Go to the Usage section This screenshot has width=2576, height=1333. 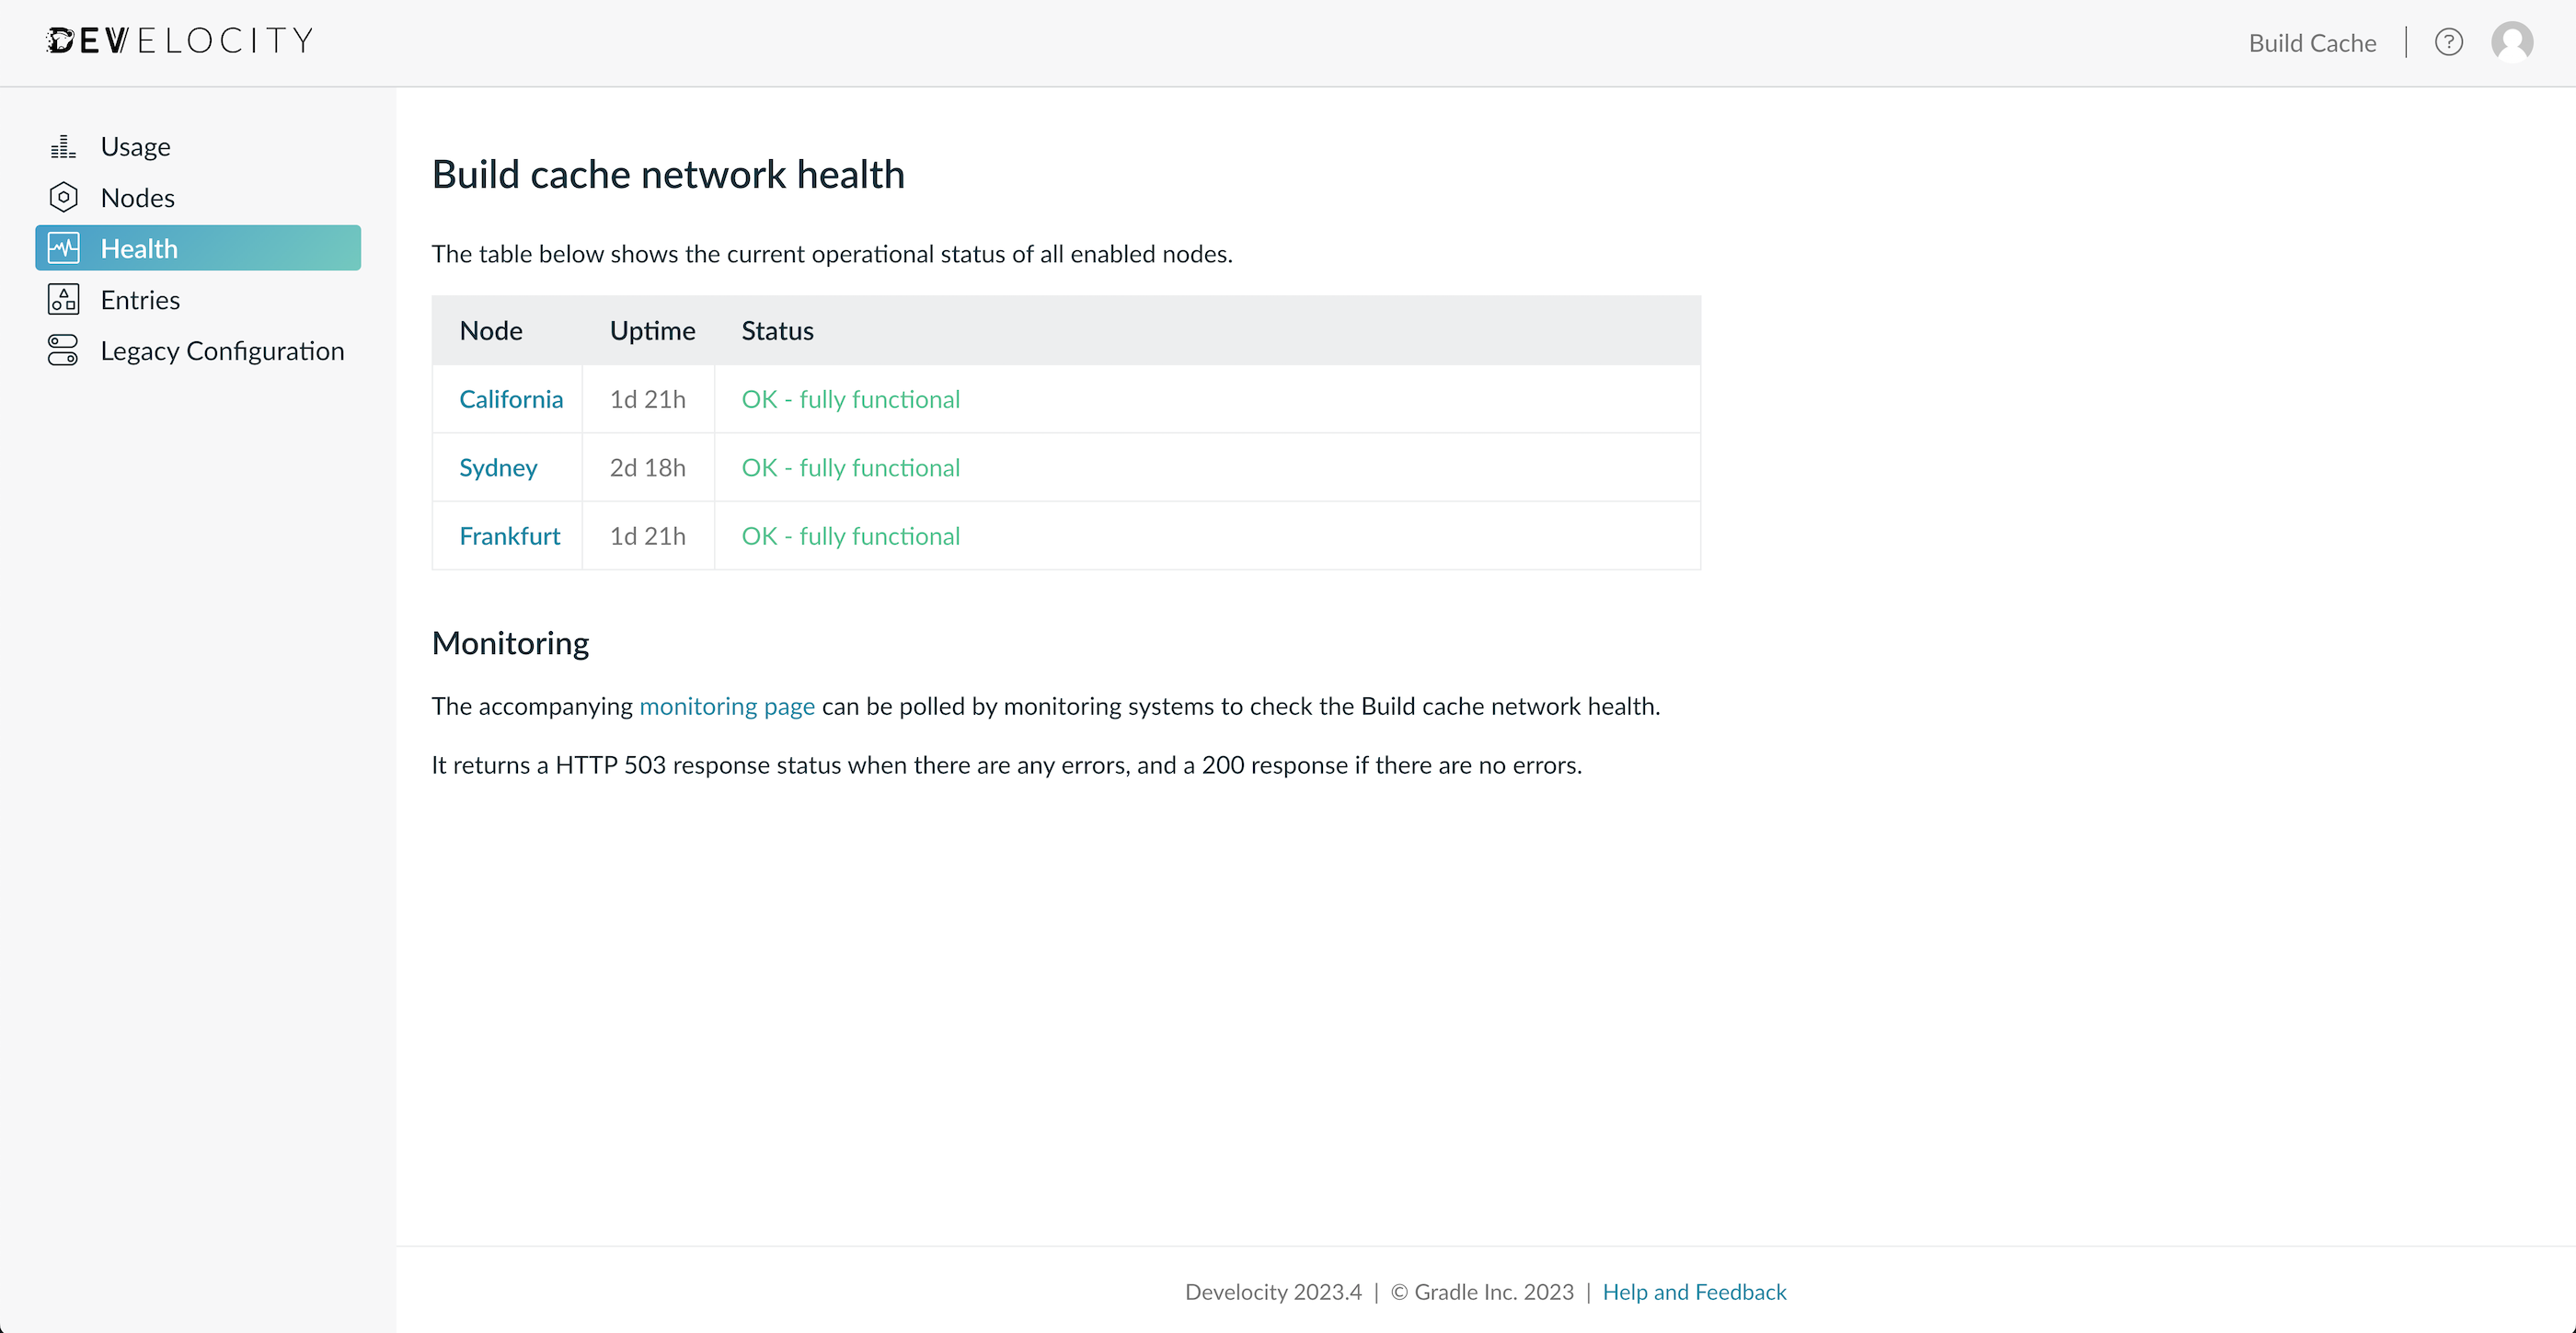[136, 147]
